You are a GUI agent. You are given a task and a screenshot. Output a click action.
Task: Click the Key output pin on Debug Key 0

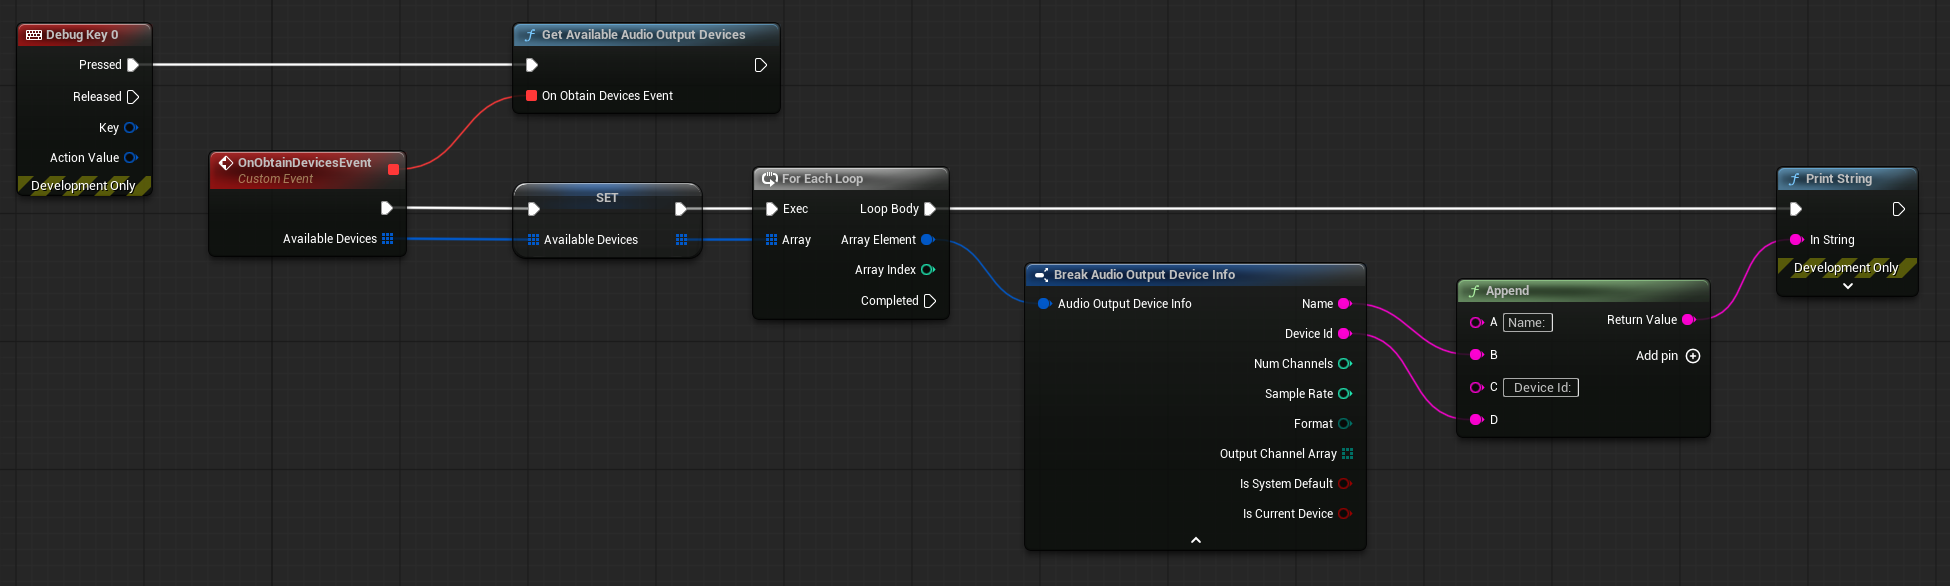131,128
